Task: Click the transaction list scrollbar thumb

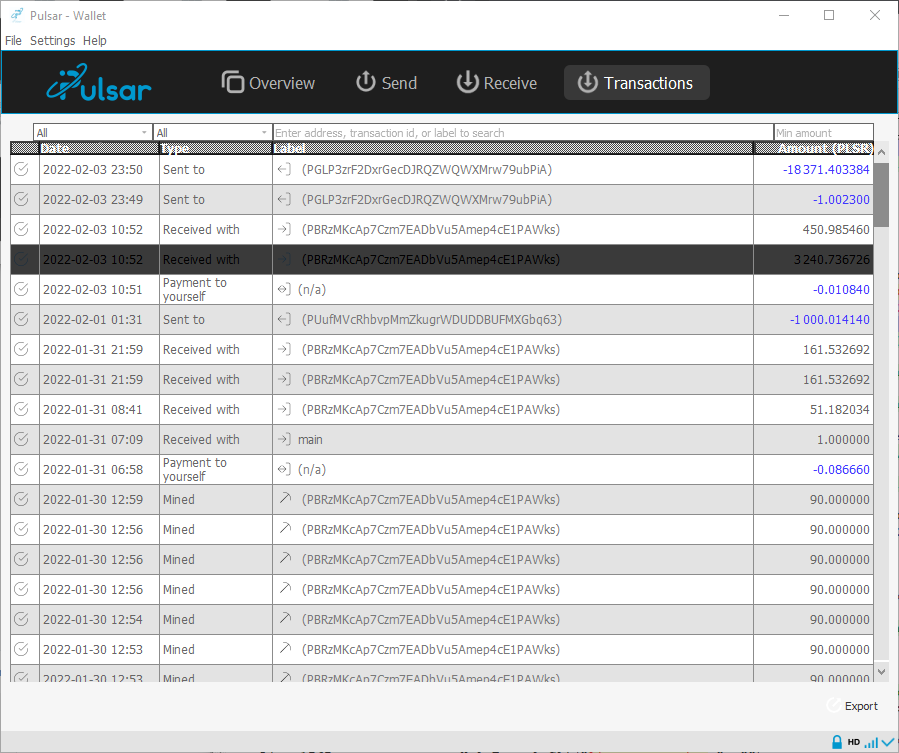Action: (x=881, y=195)
